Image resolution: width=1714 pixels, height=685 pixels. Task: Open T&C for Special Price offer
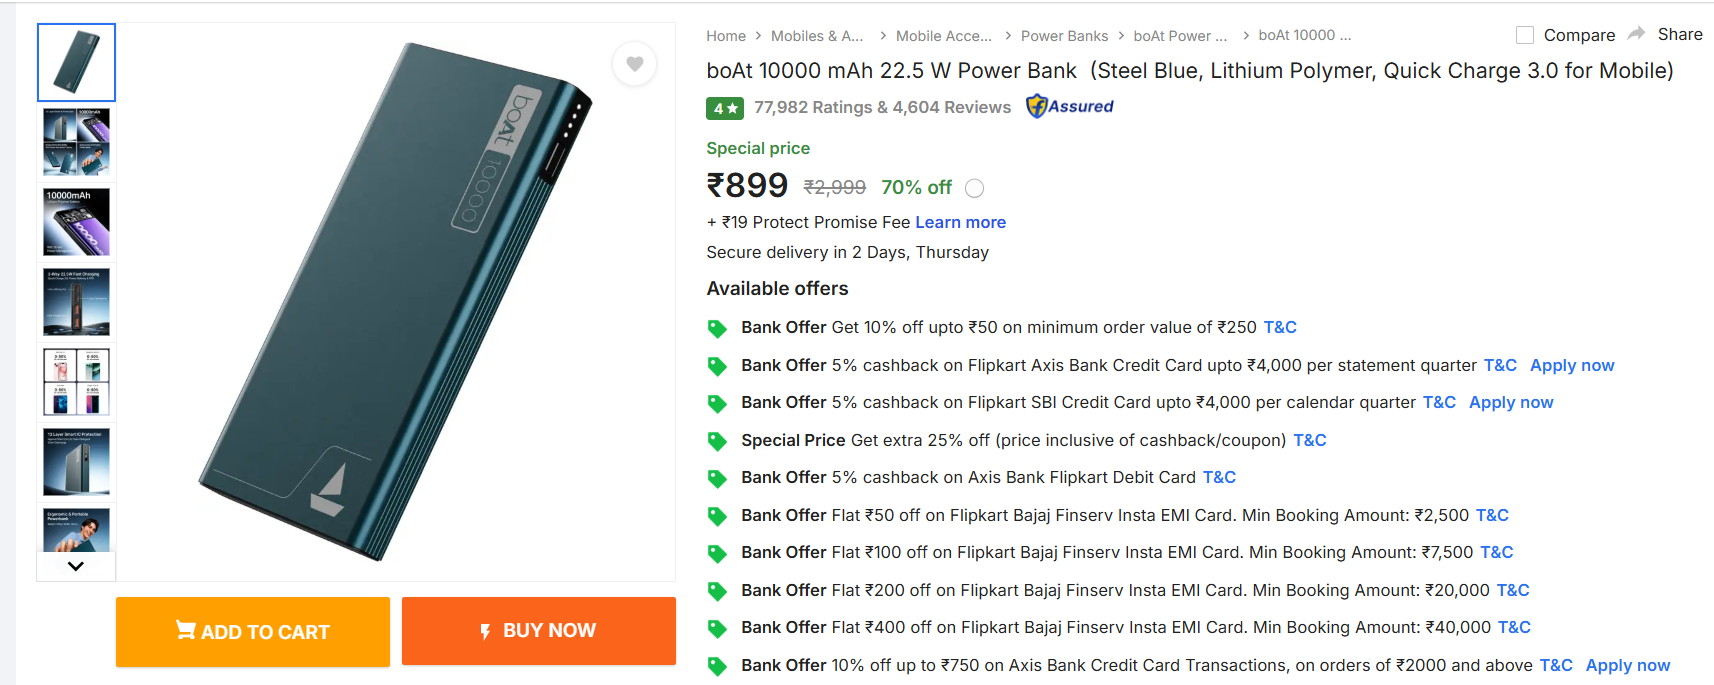1309,440
